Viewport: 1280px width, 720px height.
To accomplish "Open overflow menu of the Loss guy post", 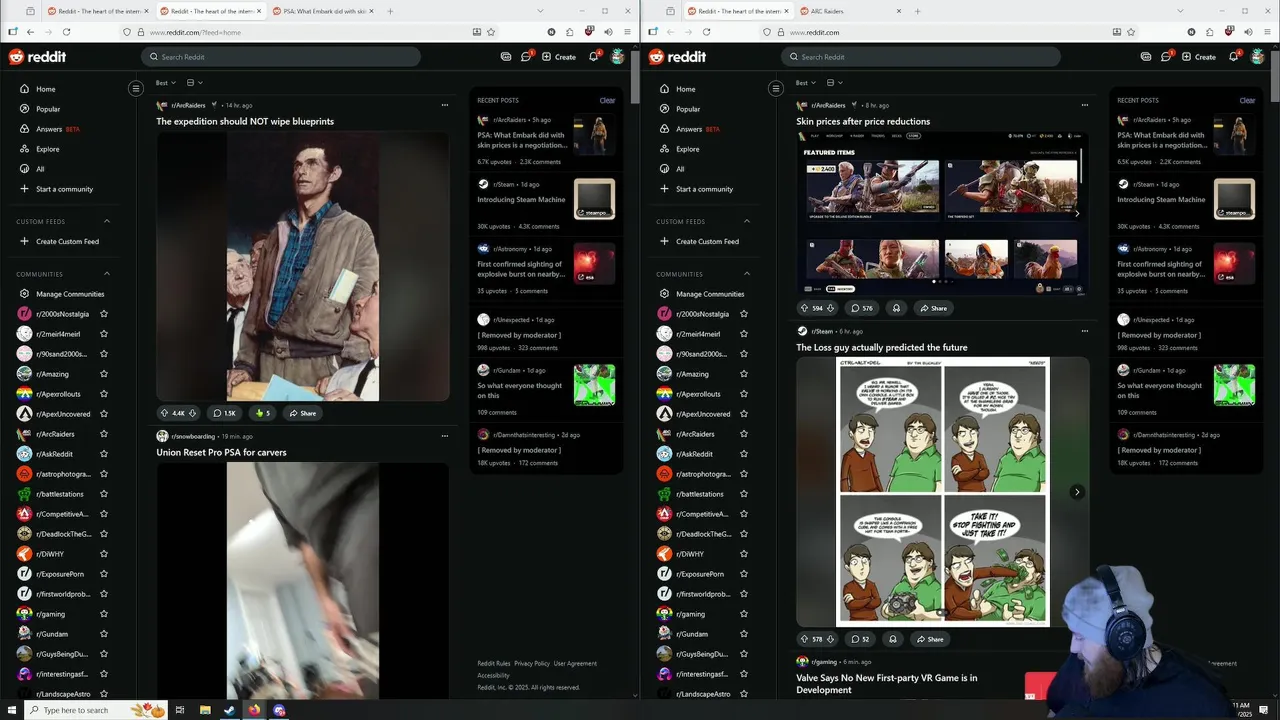I will [1085, 331].
